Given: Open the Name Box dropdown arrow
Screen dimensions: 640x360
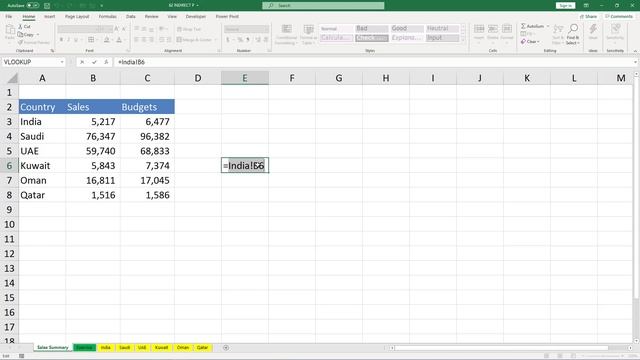Looking at the screenshot, I should click(x=62, y=62).
